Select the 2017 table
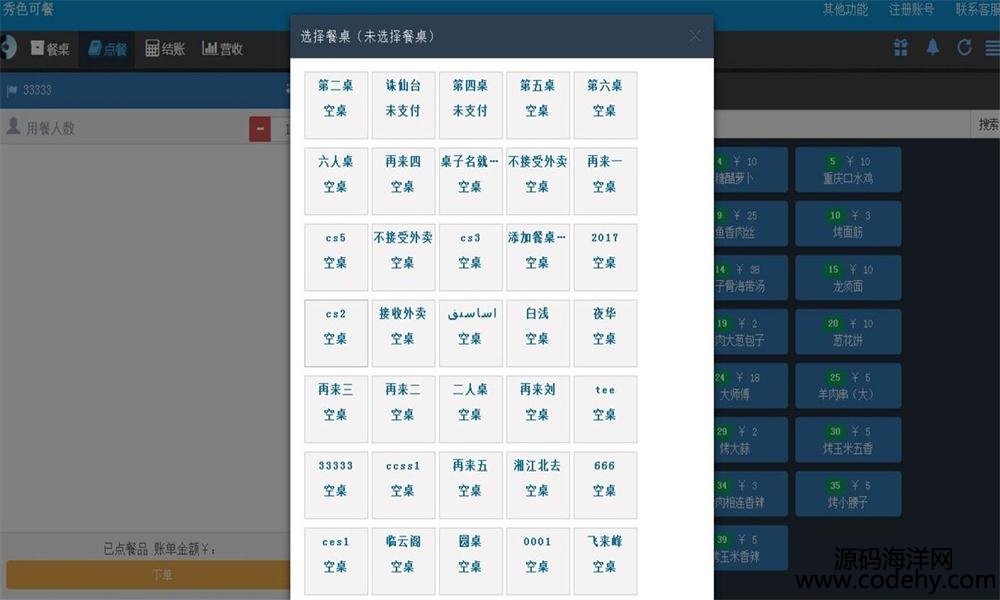Viewport: 1000px width, 600px height. [x=604, y=250]
